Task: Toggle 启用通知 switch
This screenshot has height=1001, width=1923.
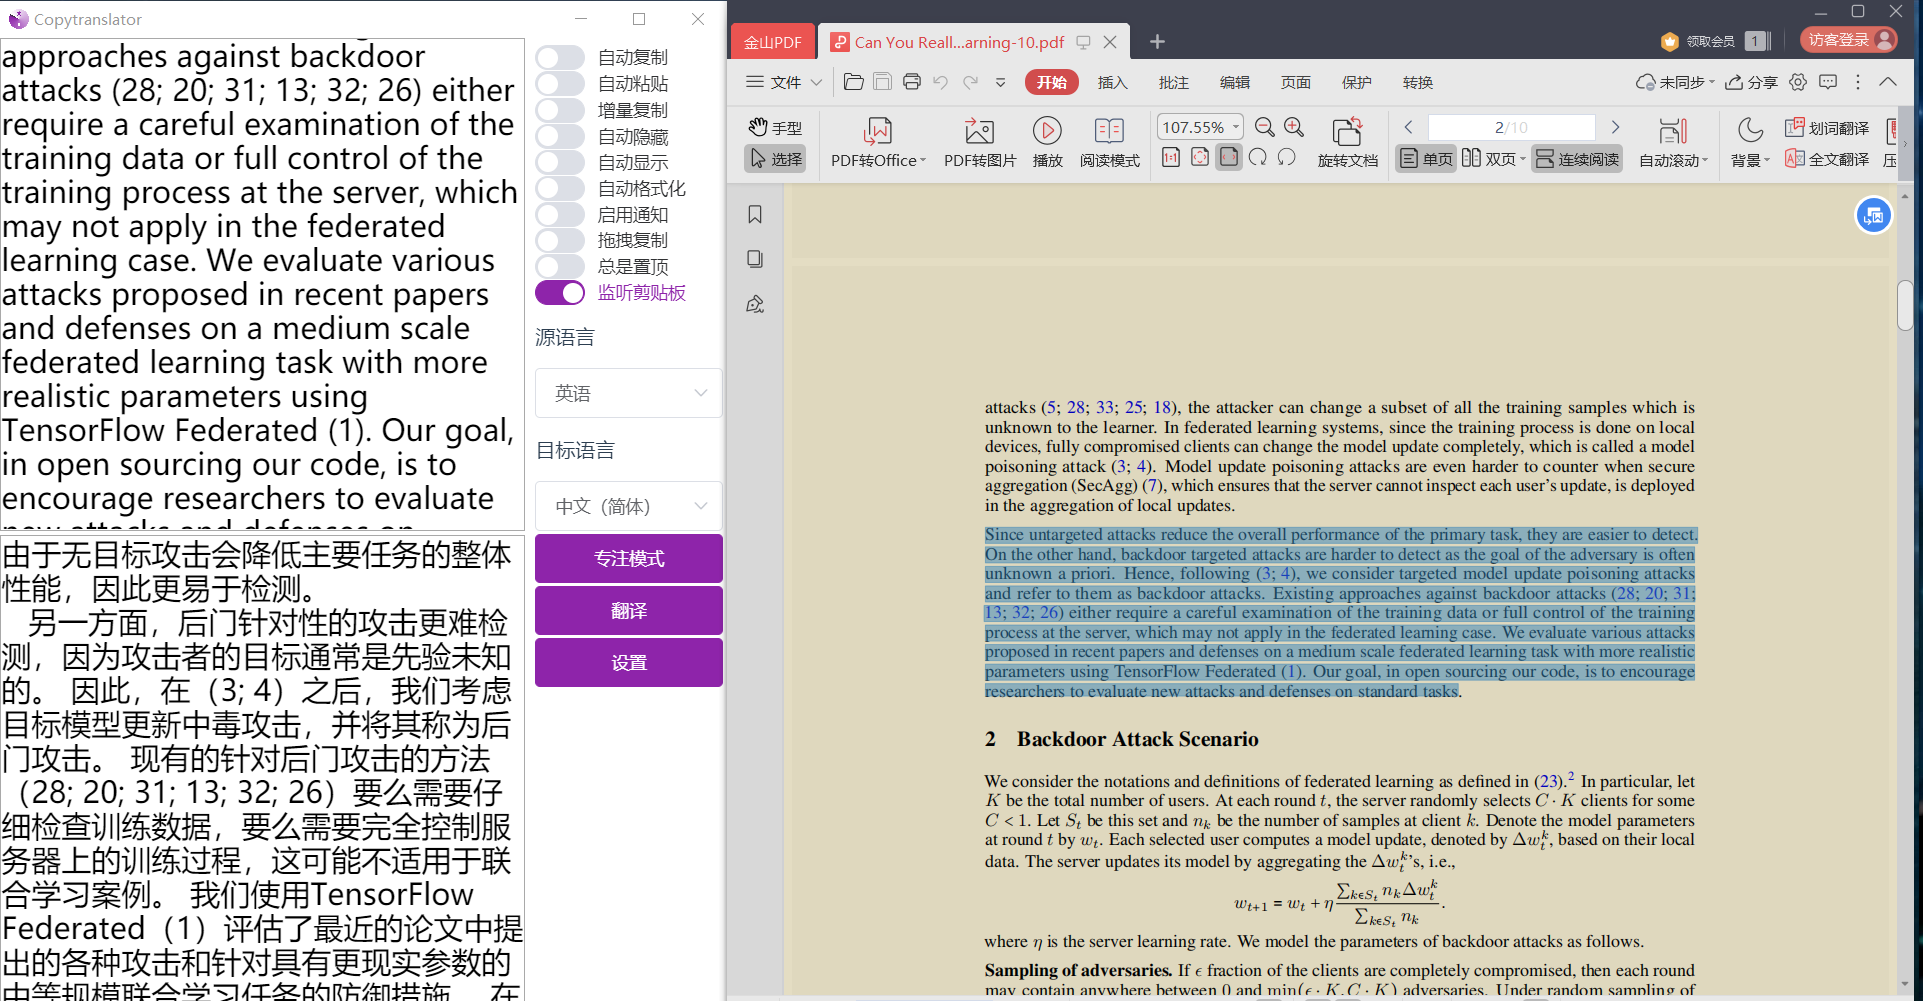Action: coord(560,214)
